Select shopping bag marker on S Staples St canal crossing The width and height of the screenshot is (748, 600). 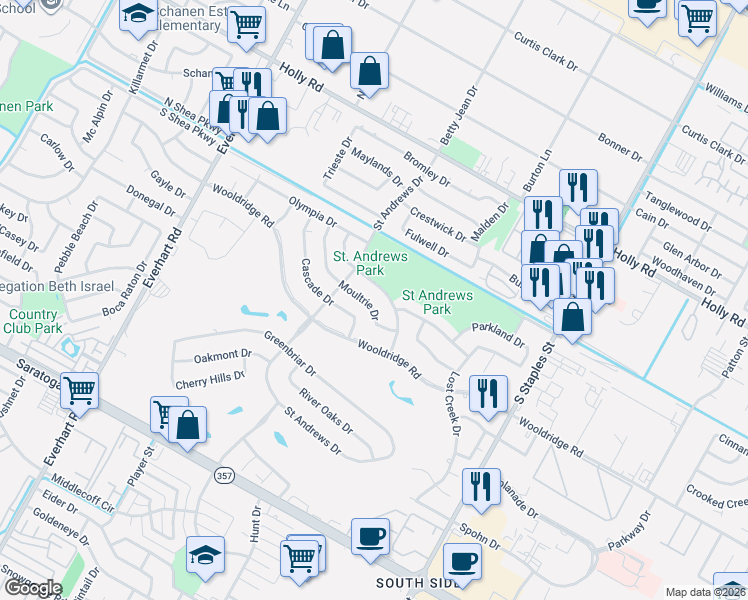click(x=572, y=319)
